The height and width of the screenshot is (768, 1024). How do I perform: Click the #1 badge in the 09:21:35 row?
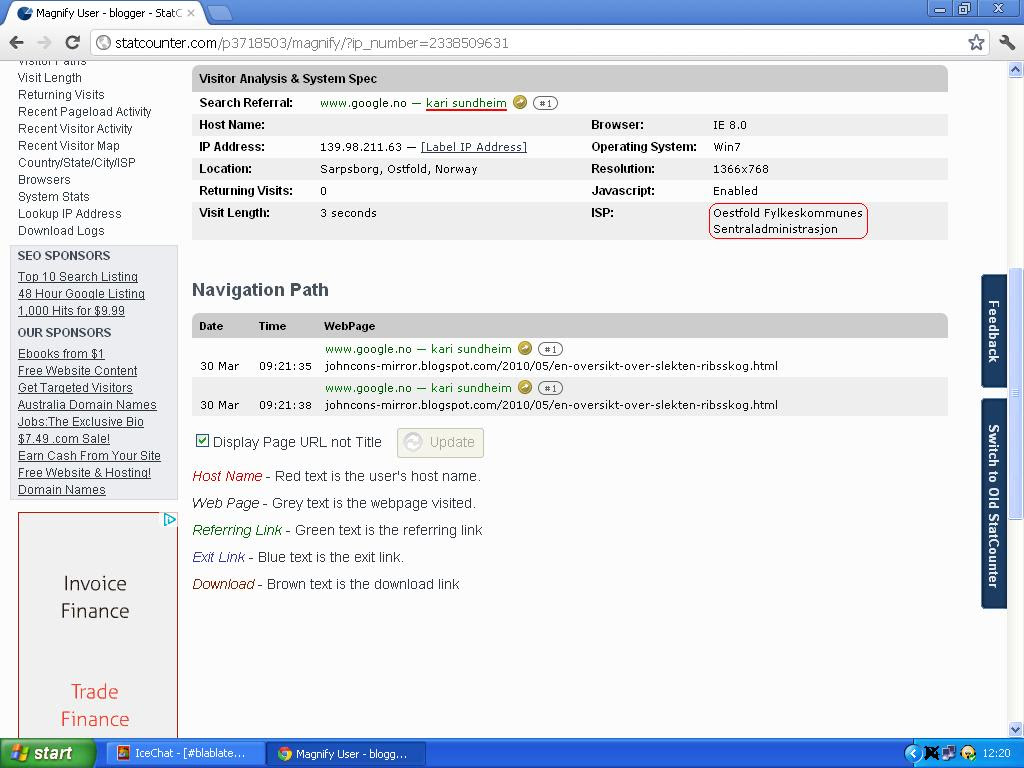(550, 349)
